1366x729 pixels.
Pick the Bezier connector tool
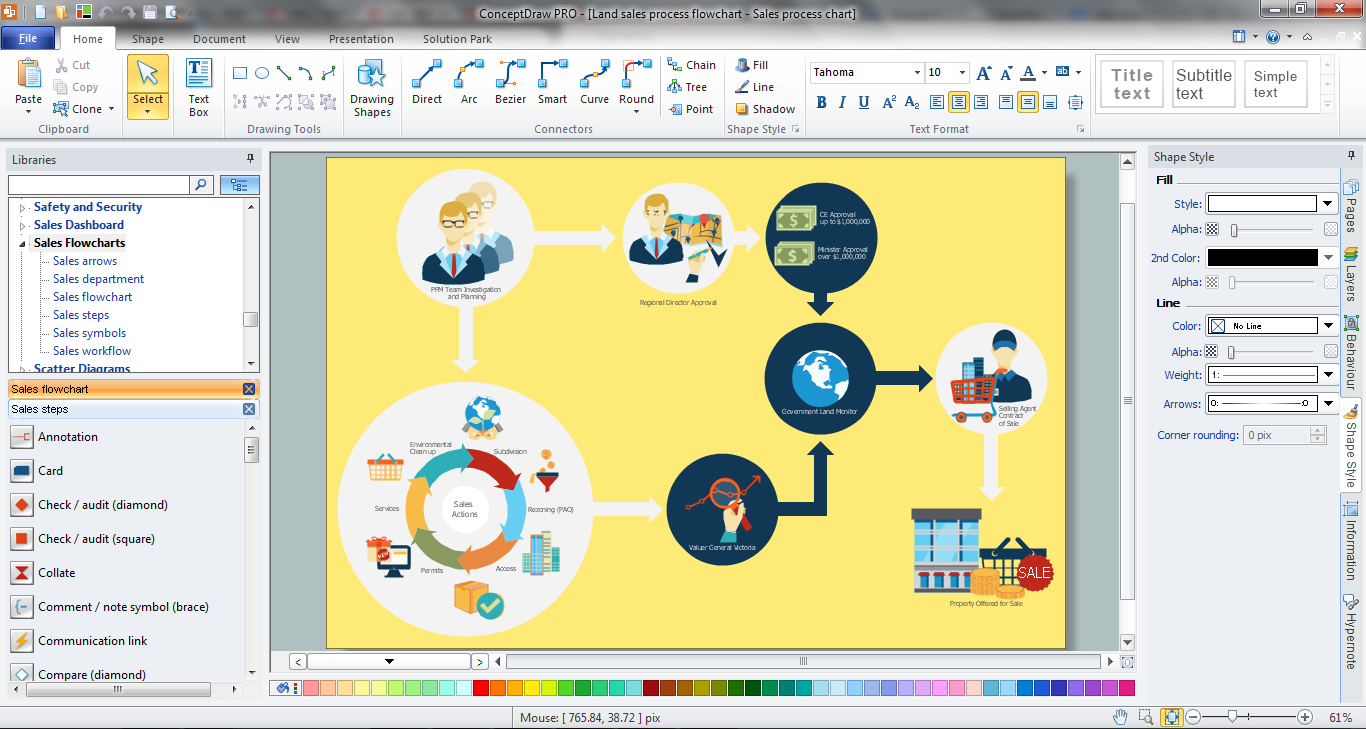(x=511, y=82)
